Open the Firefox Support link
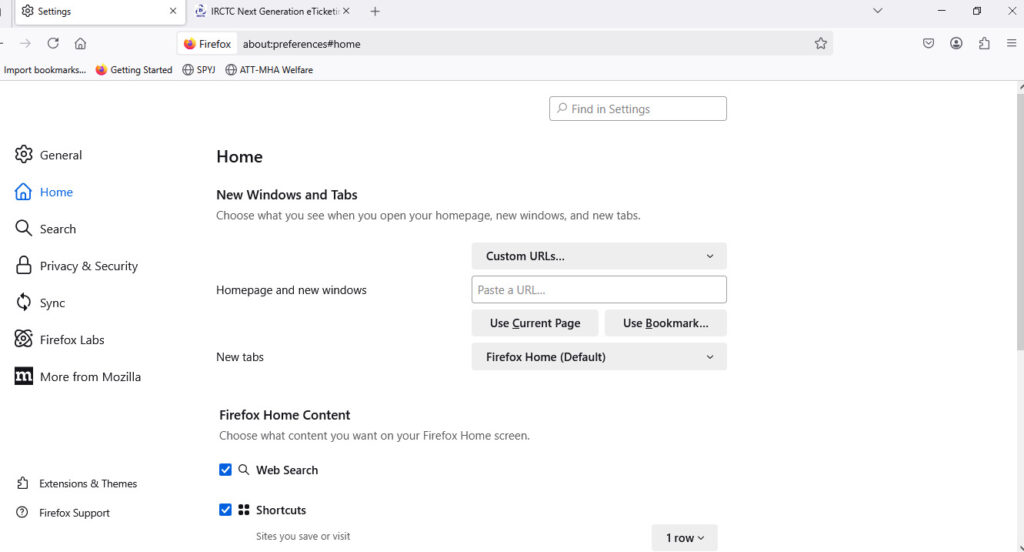This screenshot has width=1024, height=552. (x=74, y=513)
